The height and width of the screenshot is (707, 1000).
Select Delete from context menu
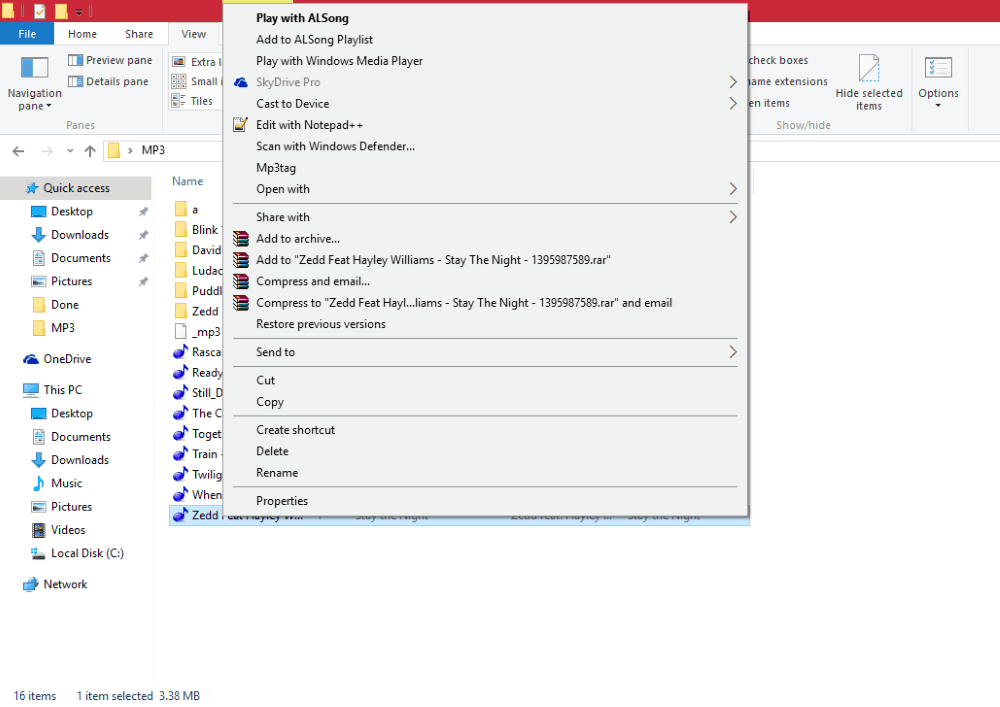[x=272, y=451]
